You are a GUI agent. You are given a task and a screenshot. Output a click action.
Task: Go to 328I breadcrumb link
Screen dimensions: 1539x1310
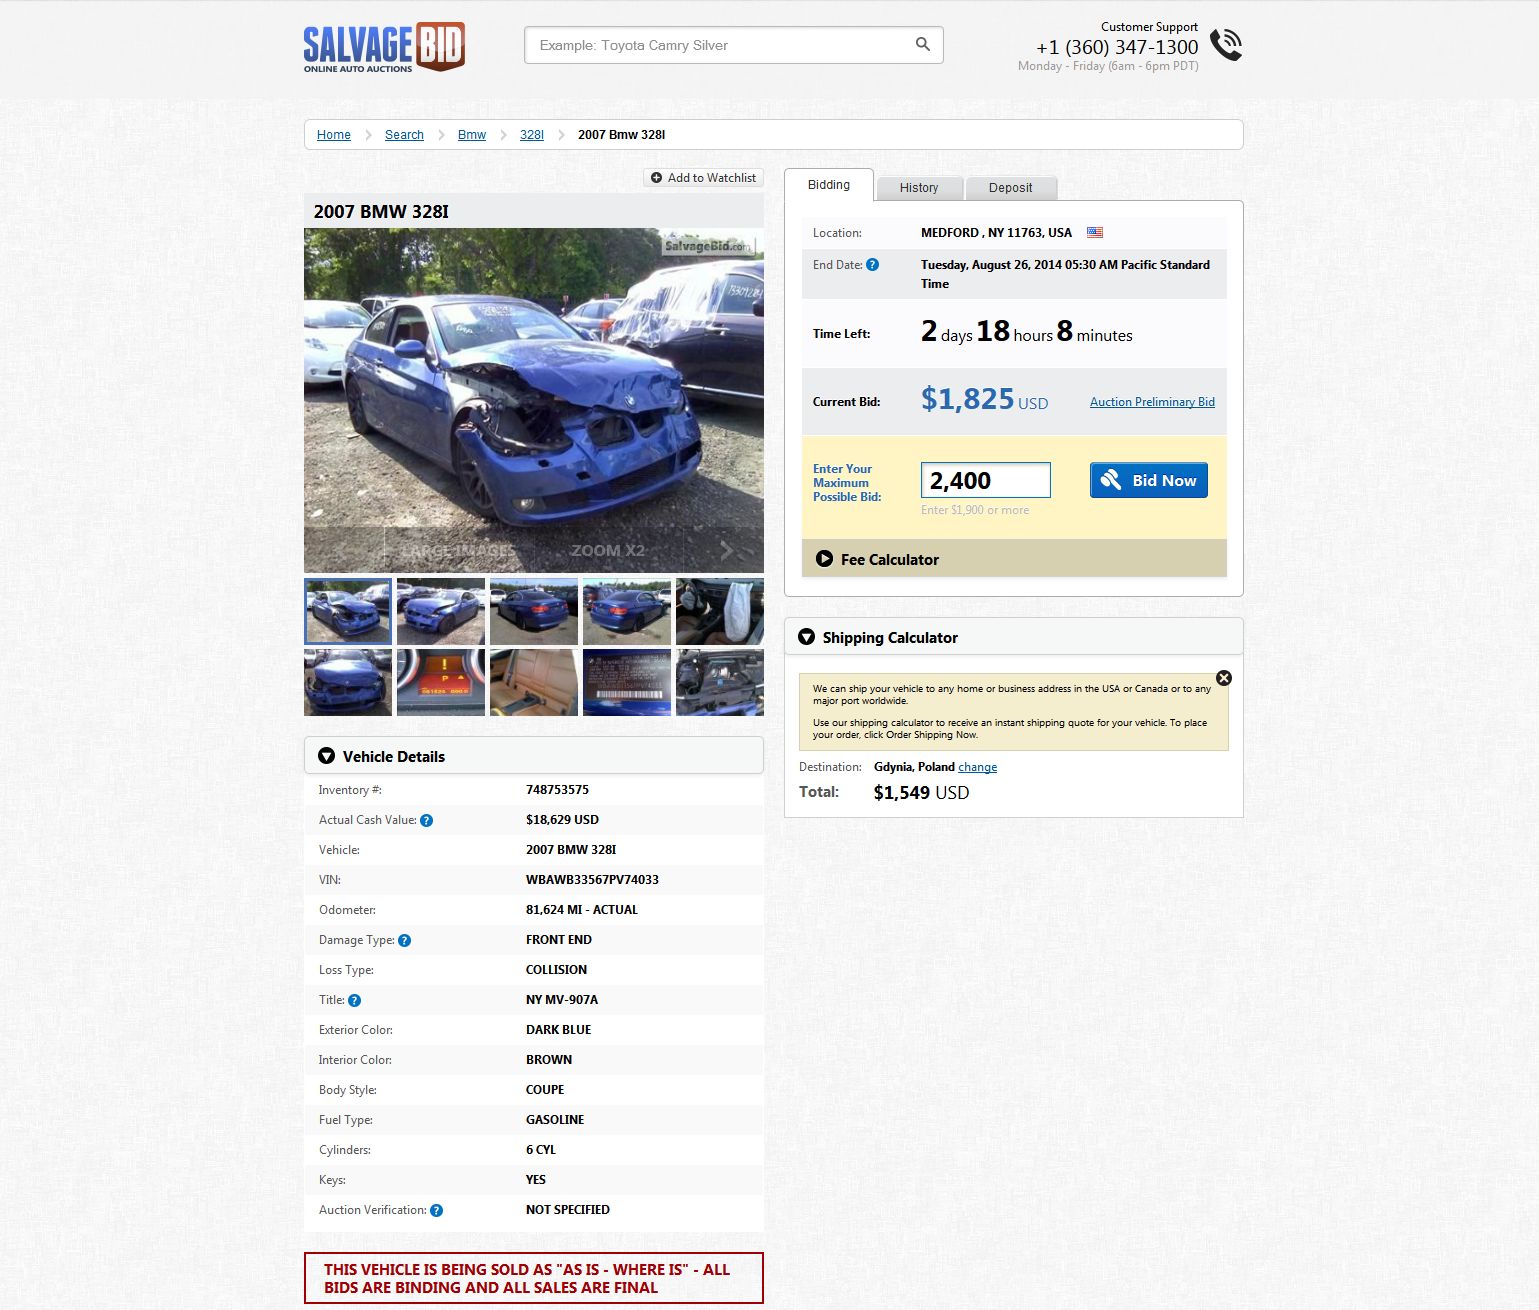(532, 135)
